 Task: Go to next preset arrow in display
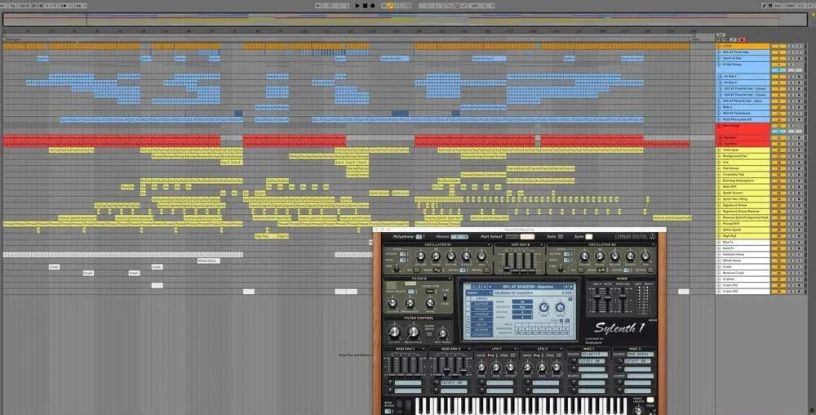pyautogui.click(x=571, y=287)
